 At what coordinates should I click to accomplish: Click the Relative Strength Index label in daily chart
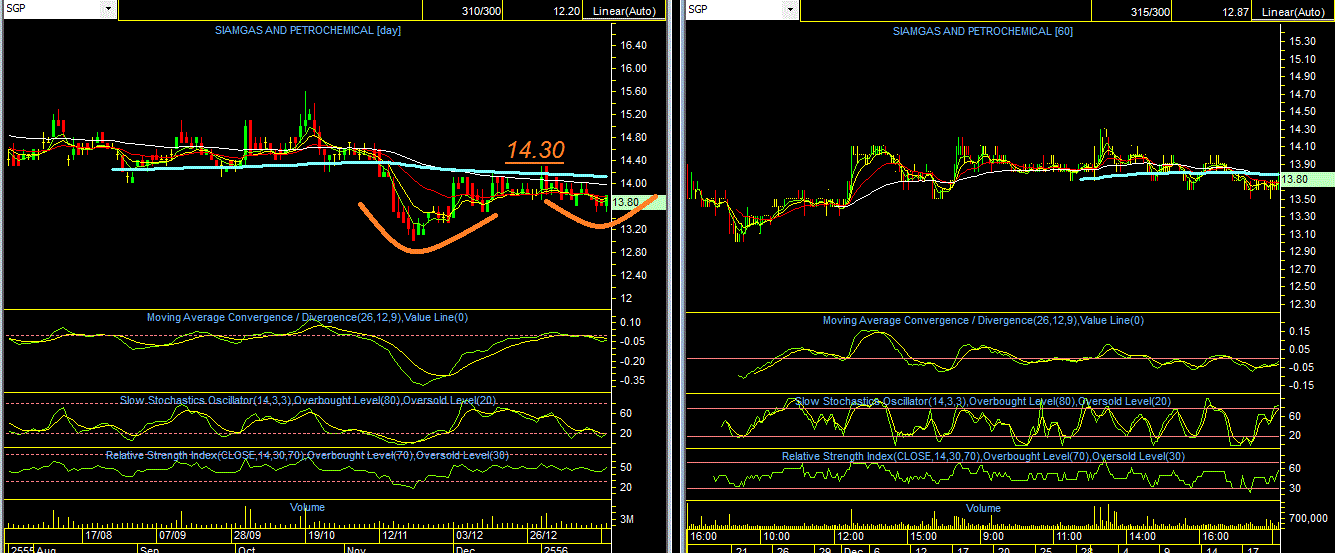pyautogui.click(x=308, y=456)
